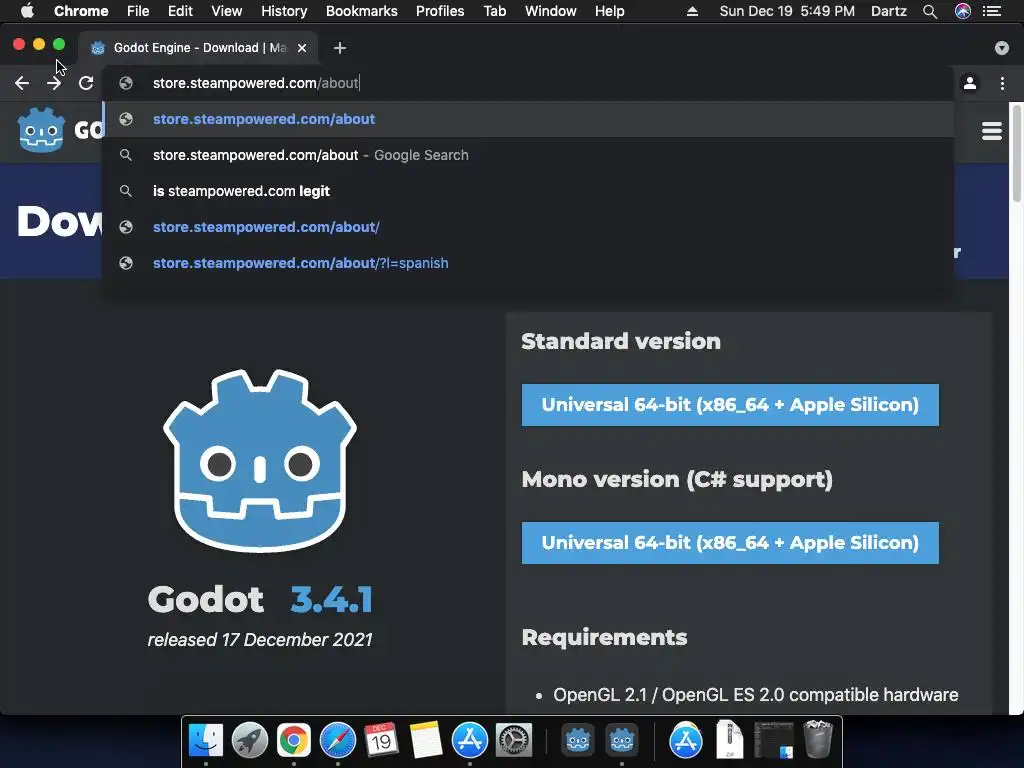Open the tab search dropdown arrow
This screenshot has width=1024, height=768.
pyautogui.click(x=1002, y=48)
